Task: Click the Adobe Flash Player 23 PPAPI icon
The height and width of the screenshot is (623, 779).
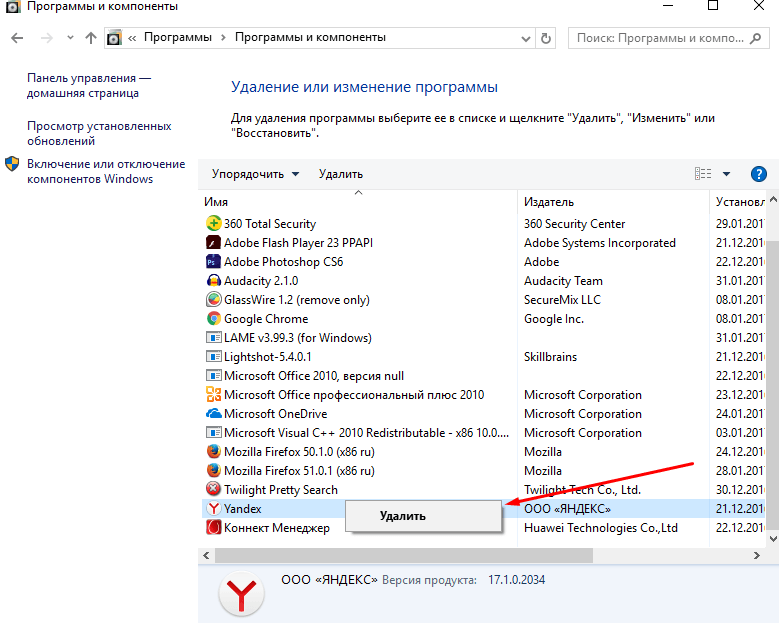Action: click(x=213, y=242)
